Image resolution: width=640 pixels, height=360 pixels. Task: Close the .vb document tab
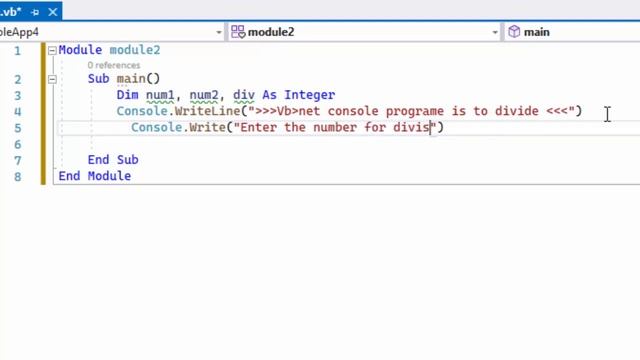[x=53, y=12]
